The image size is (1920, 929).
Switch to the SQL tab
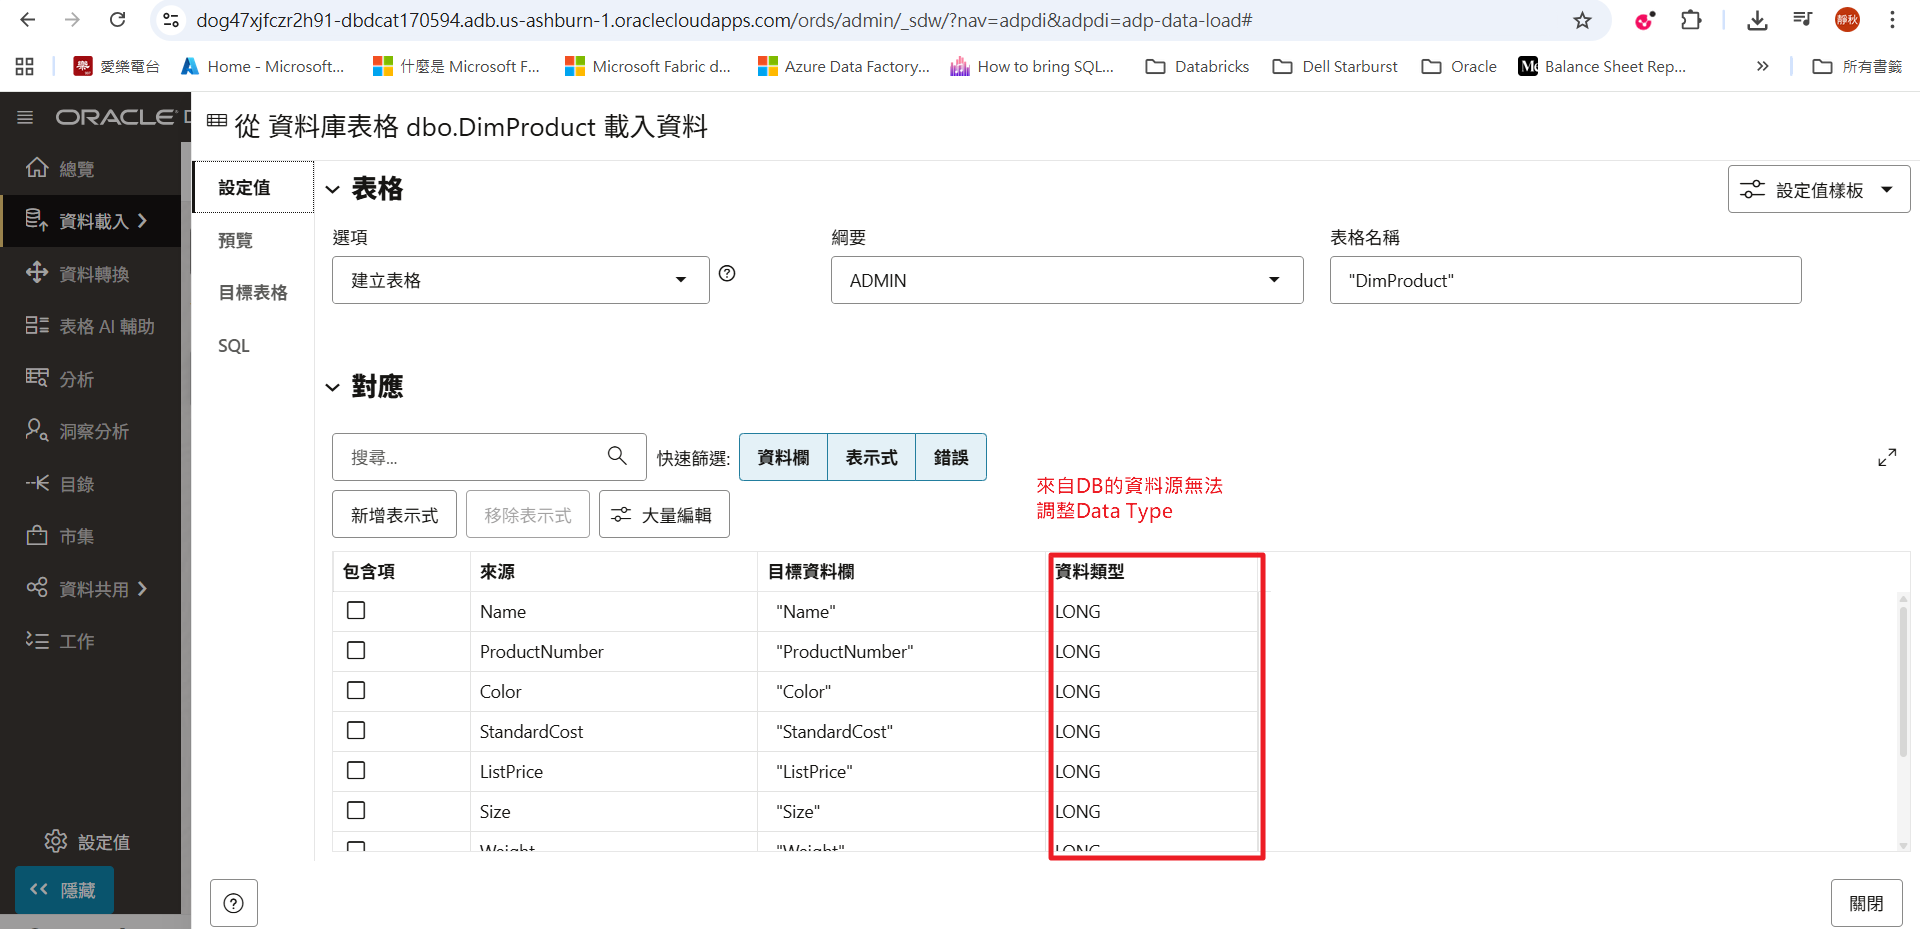tap(234, 346)
